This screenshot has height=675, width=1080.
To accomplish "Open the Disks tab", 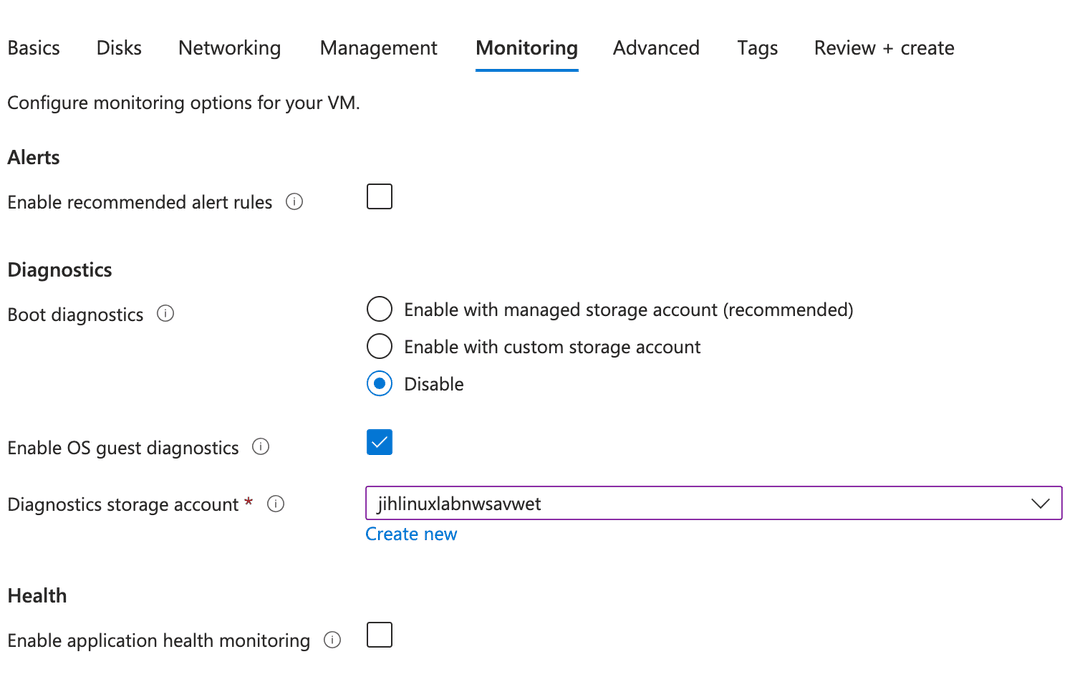I will tap(119, 48).
